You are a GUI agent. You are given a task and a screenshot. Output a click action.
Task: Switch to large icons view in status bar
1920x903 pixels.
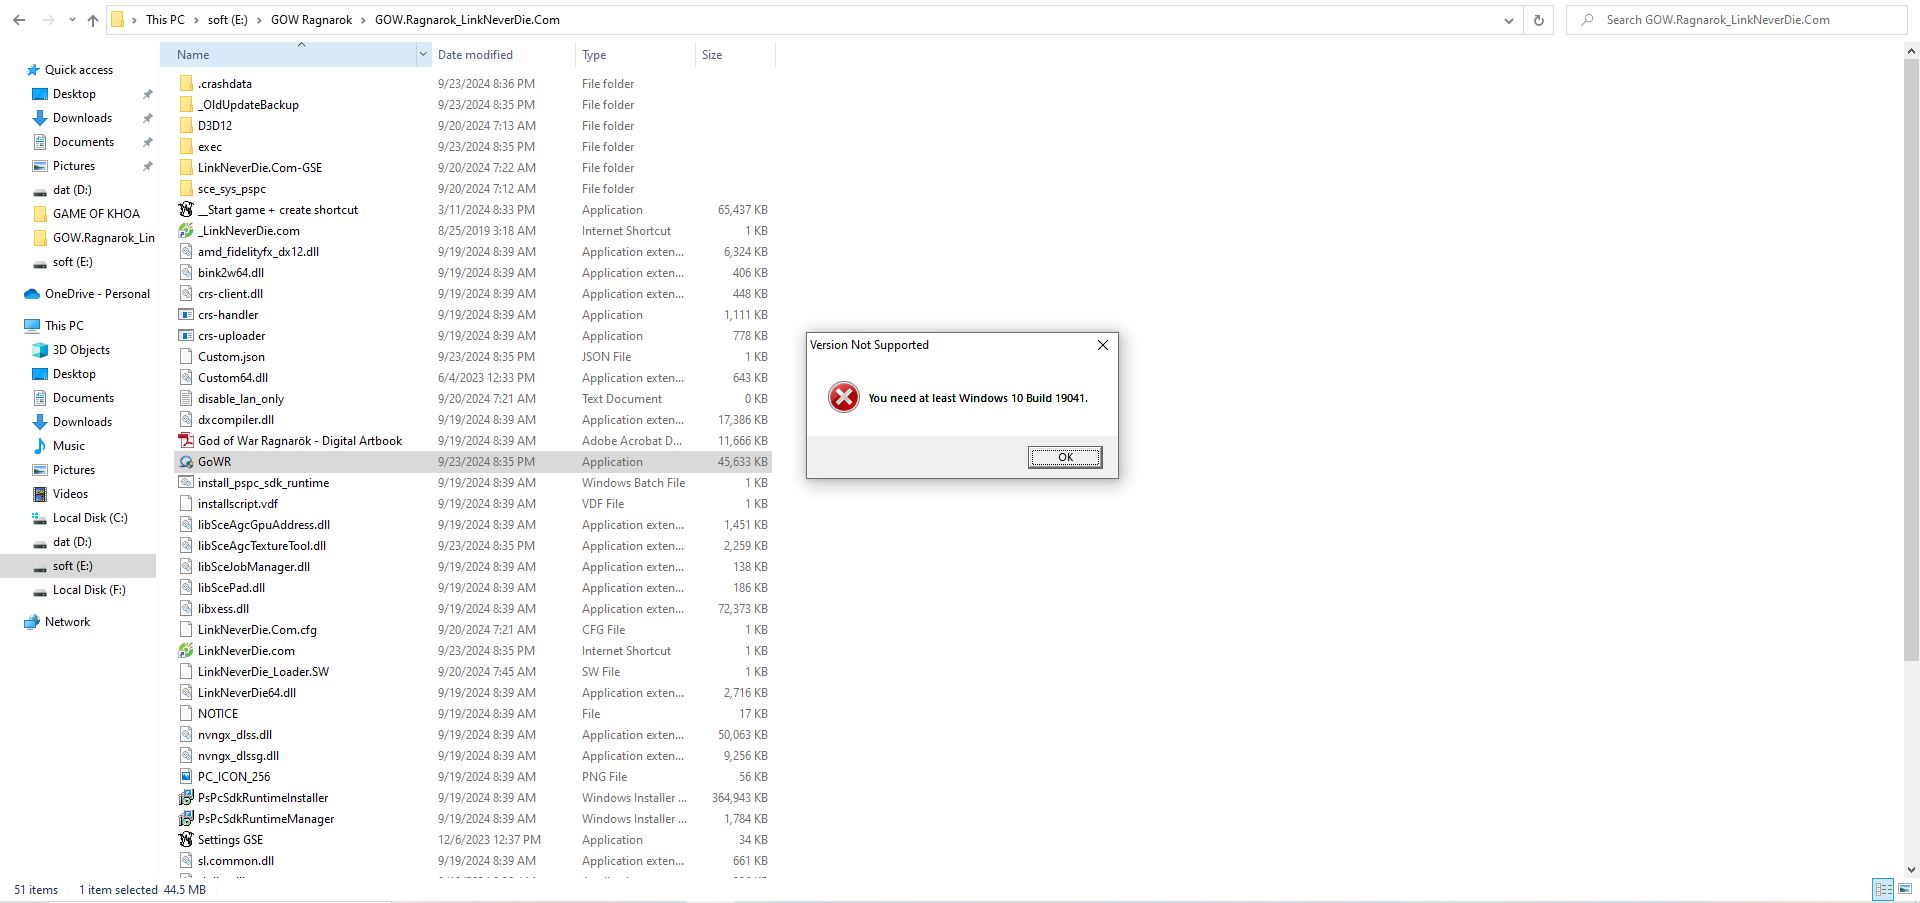(x=1905, y=889)
